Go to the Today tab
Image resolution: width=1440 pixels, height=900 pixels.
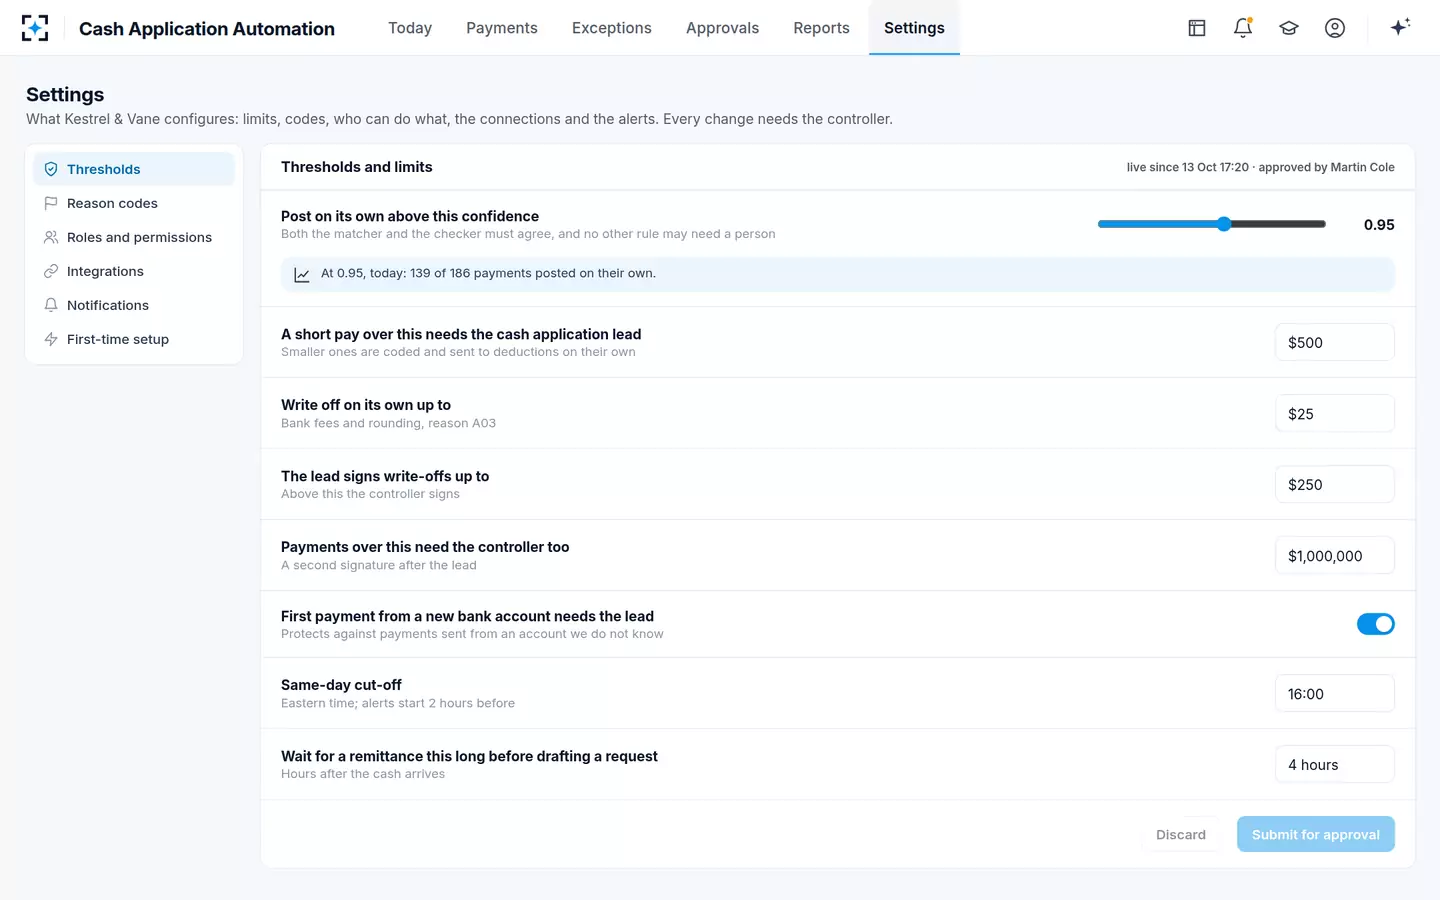point(410,28)
